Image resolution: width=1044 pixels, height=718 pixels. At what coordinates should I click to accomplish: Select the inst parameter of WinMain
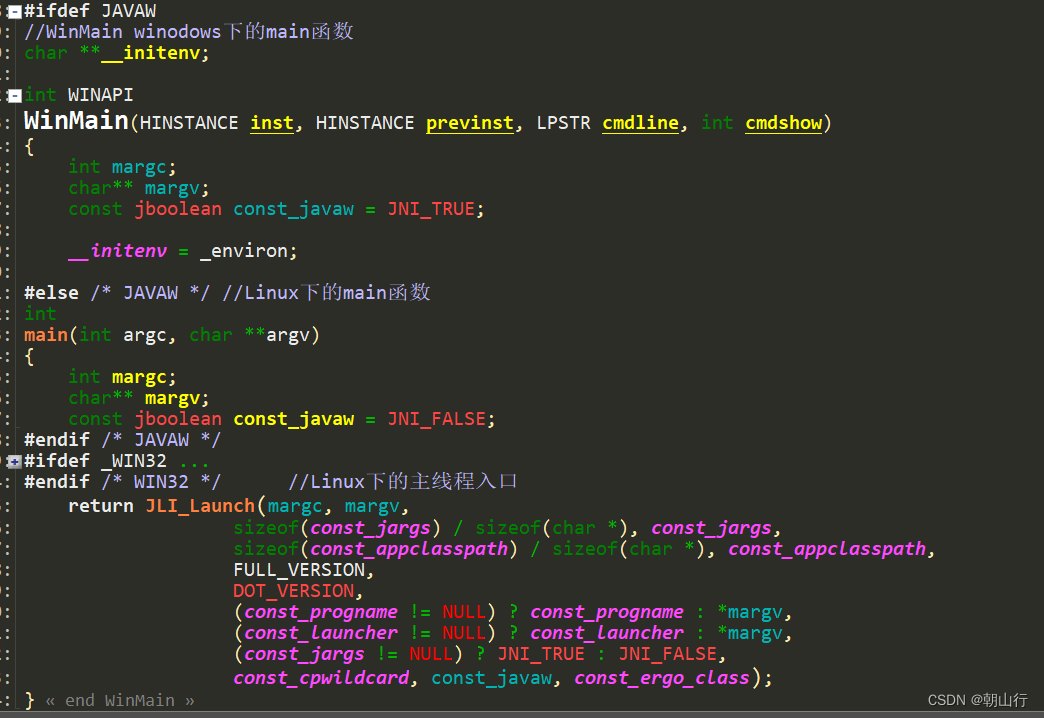[x=272, y=123]
